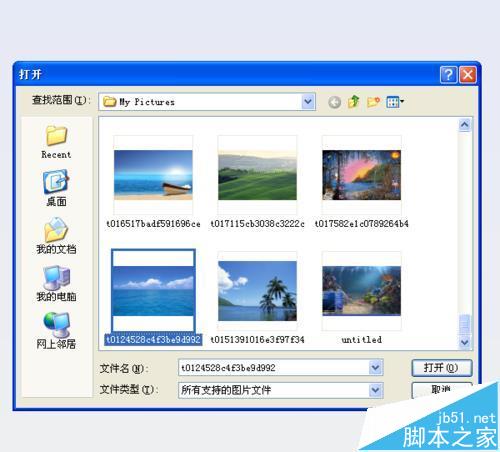Image resolution: width=500 pixels, height=452 pixels.
Task: Click the scrollbar up arrow
Action: (x=465, y=125)
